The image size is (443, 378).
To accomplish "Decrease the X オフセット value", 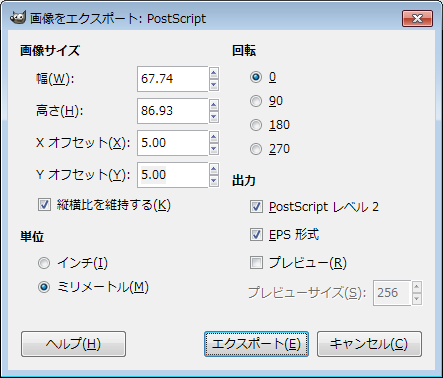I will pyautogui.click(x=214, y=149).
